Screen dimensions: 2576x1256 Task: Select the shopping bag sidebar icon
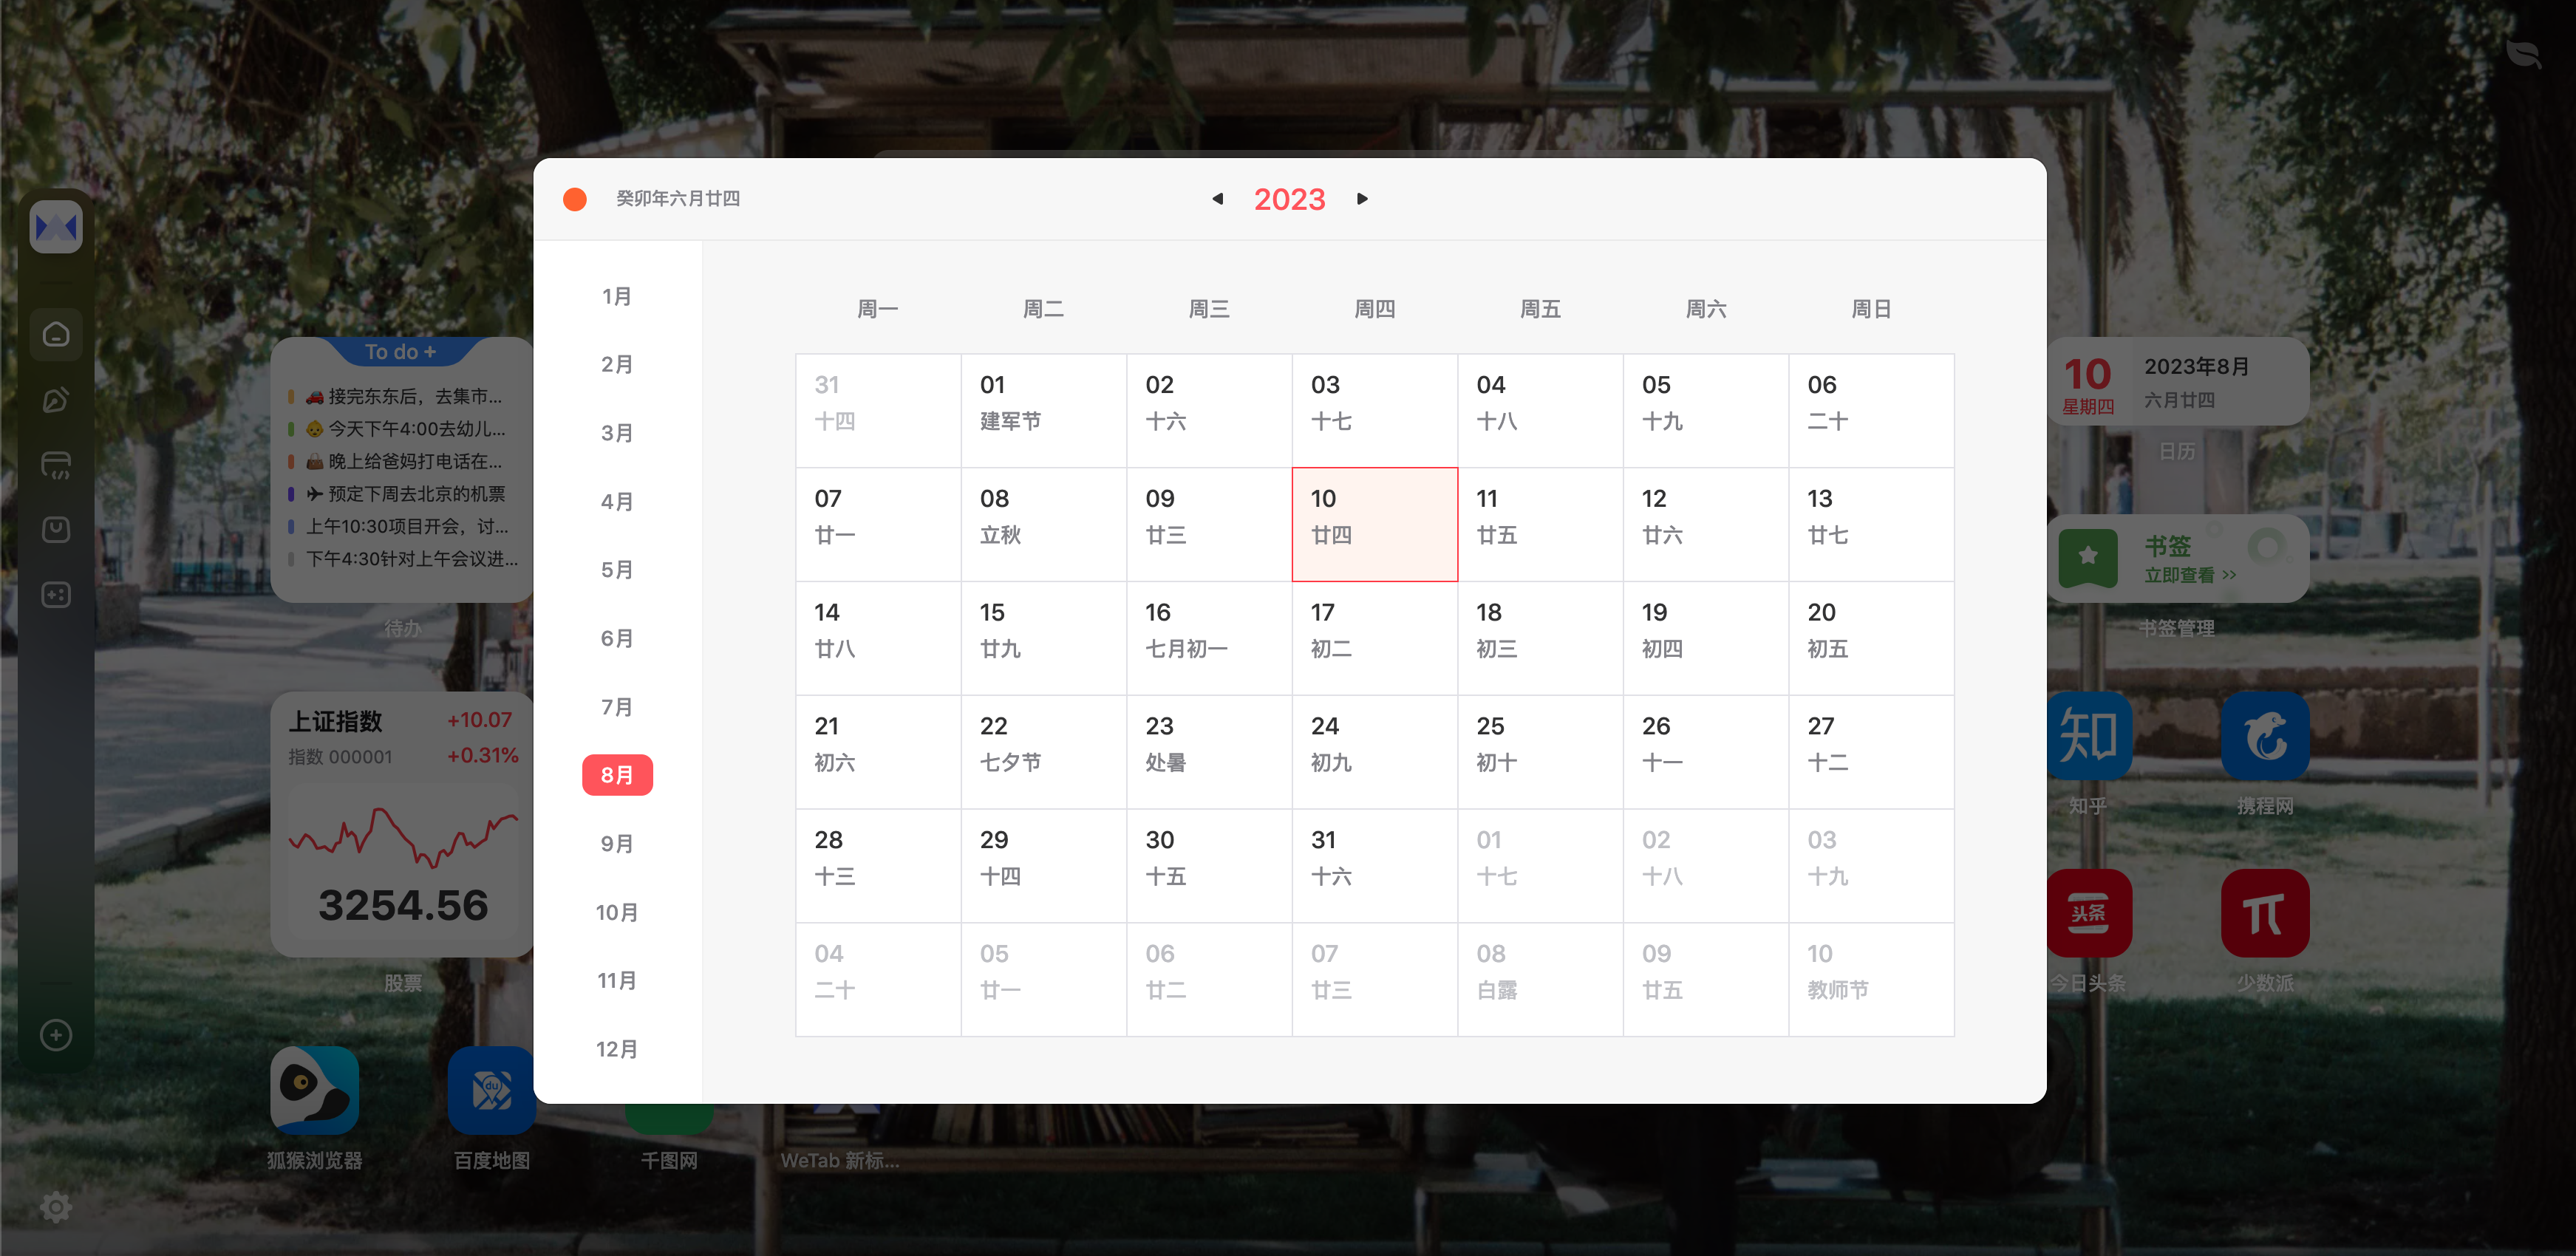[56, 529]
